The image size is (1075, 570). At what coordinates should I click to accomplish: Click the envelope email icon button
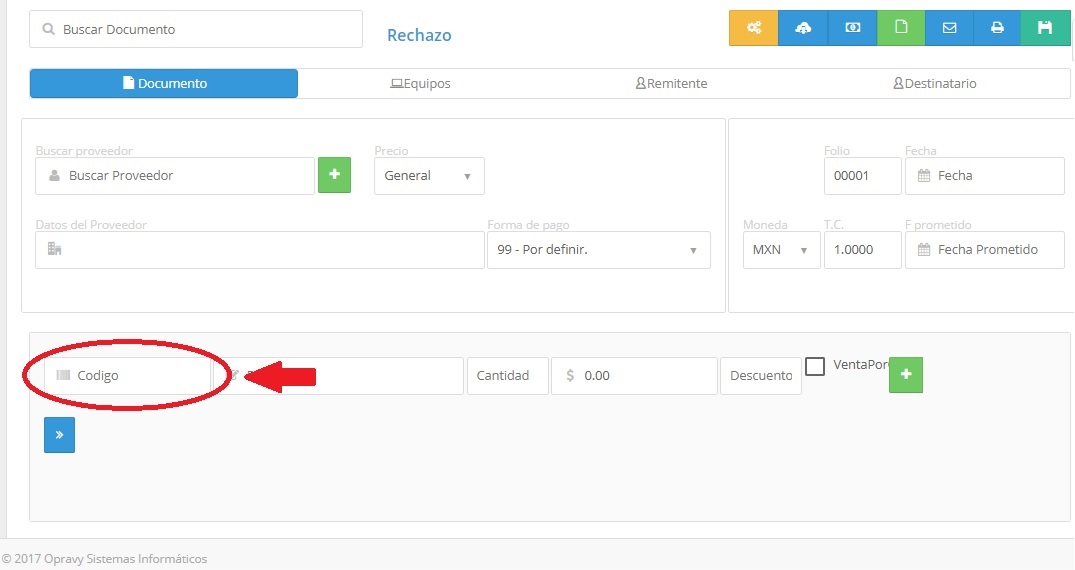click(x=949, y=28)
